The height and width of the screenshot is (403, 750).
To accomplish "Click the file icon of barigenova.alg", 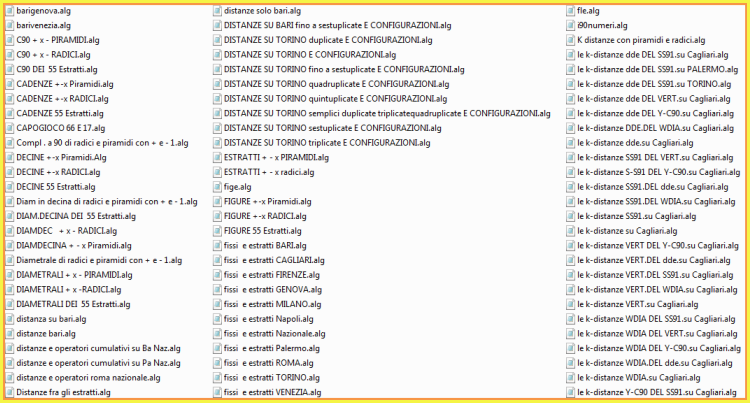I will pyautogui.click(x=10, y=11).
